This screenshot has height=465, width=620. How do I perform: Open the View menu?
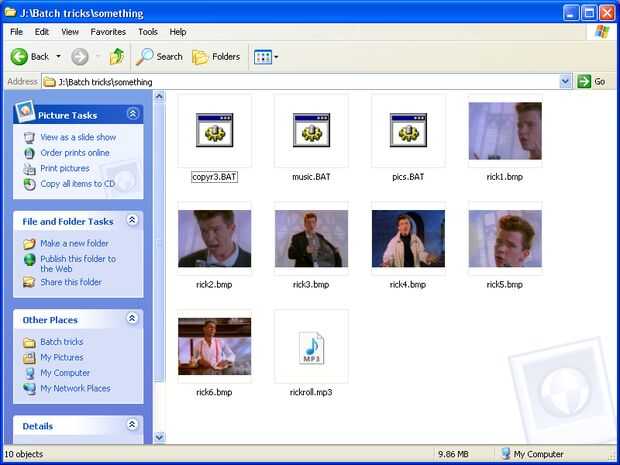pos(70,32)
